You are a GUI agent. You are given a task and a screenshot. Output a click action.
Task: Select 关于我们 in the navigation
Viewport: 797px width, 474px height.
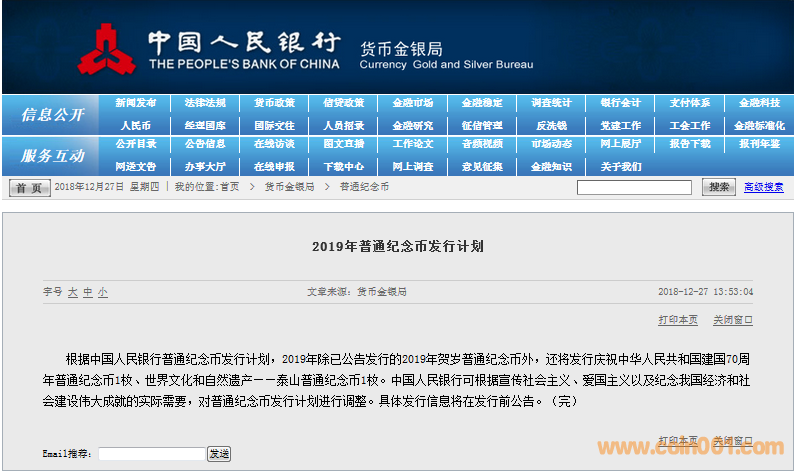[621, 166]
